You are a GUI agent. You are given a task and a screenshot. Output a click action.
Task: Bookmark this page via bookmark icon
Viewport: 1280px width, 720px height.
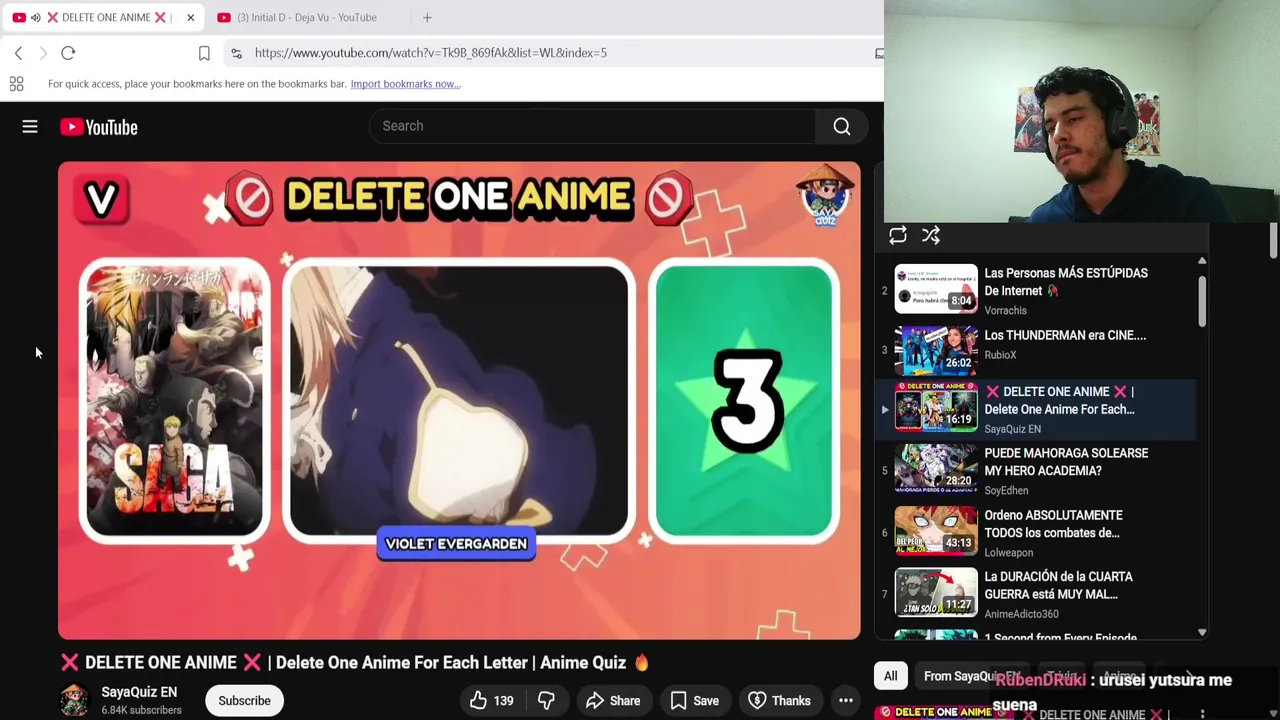204,53
